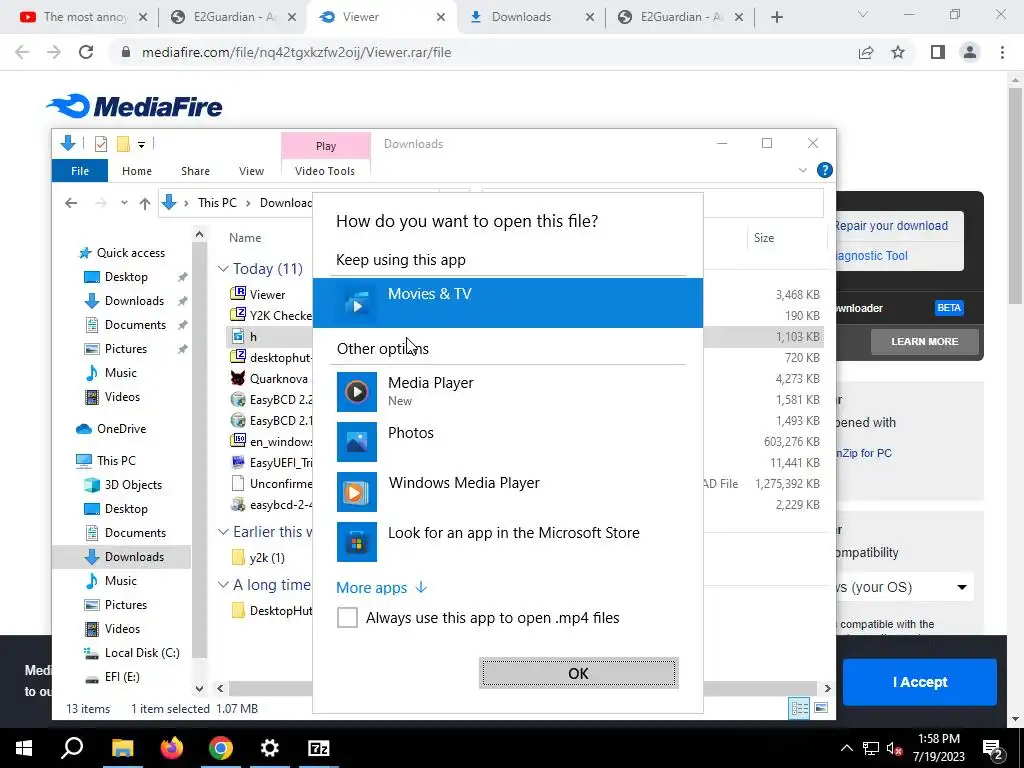Click muted volume tray icon
The image size is (1024, 768).
point(894,748)
